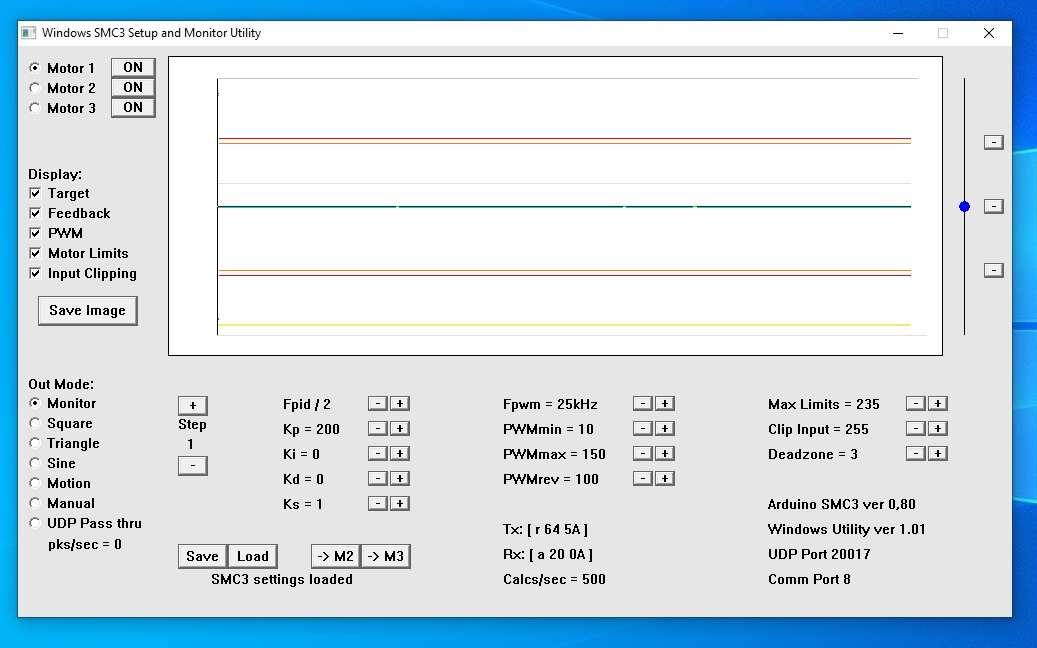1037x648 pixels.
Task: Click the SMC3 settings loaded status text
Action: (x=282, y=579)
